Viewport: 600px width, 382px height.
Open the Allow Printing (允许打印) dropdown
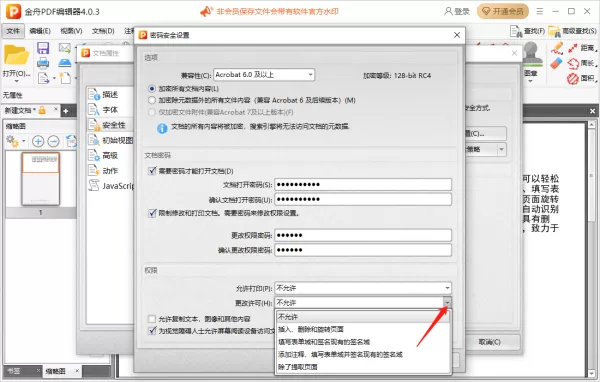[x=363, y=288]
